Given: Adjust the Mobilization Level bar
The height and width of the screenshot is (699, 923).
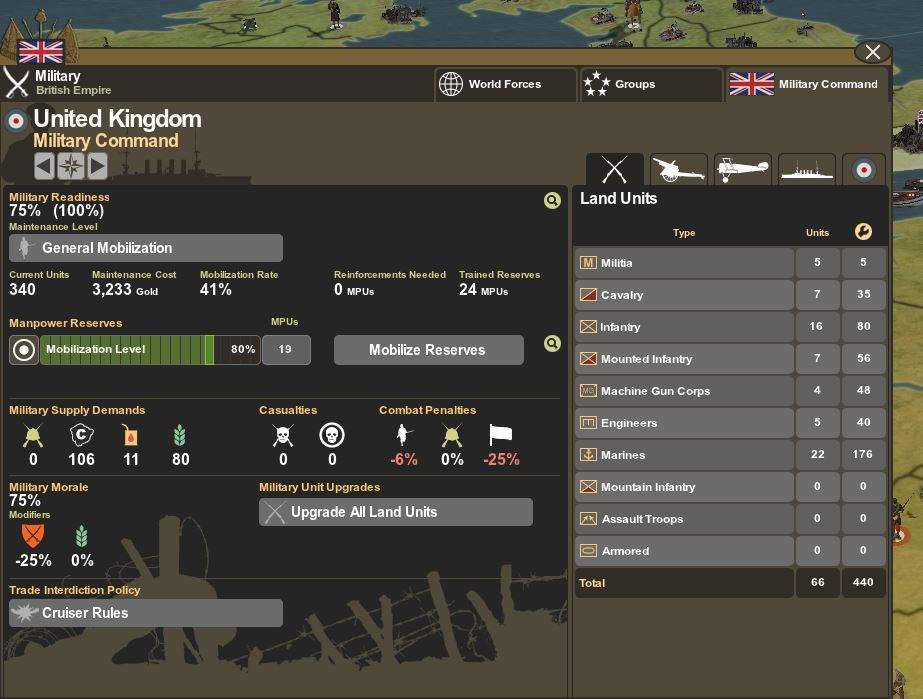Looking at the screenshot, I should [150, 350].
